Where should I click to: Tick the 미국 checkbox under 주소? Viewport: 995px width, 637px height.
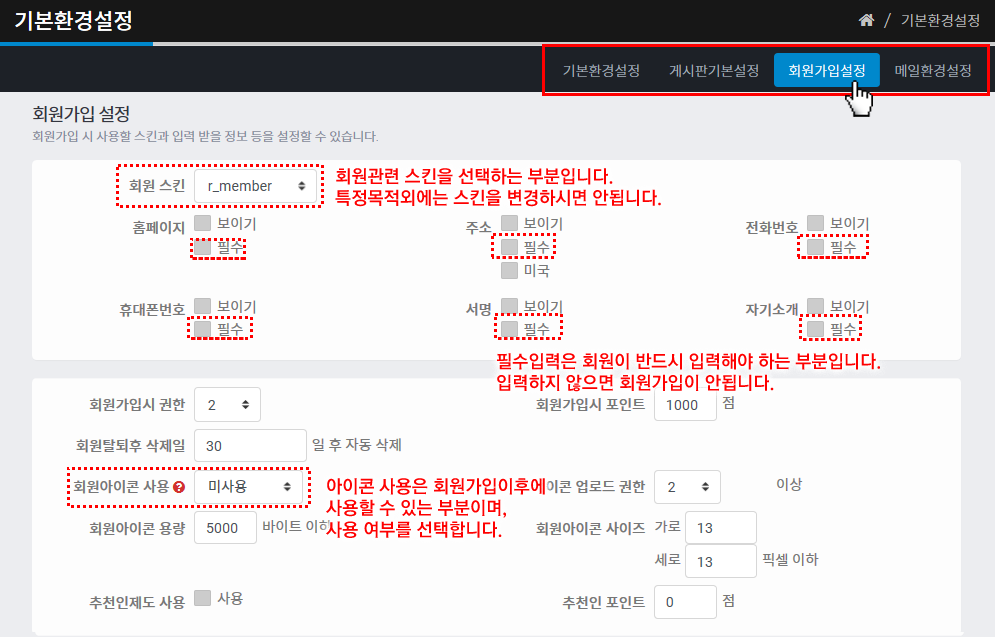[x=510, y=270]
